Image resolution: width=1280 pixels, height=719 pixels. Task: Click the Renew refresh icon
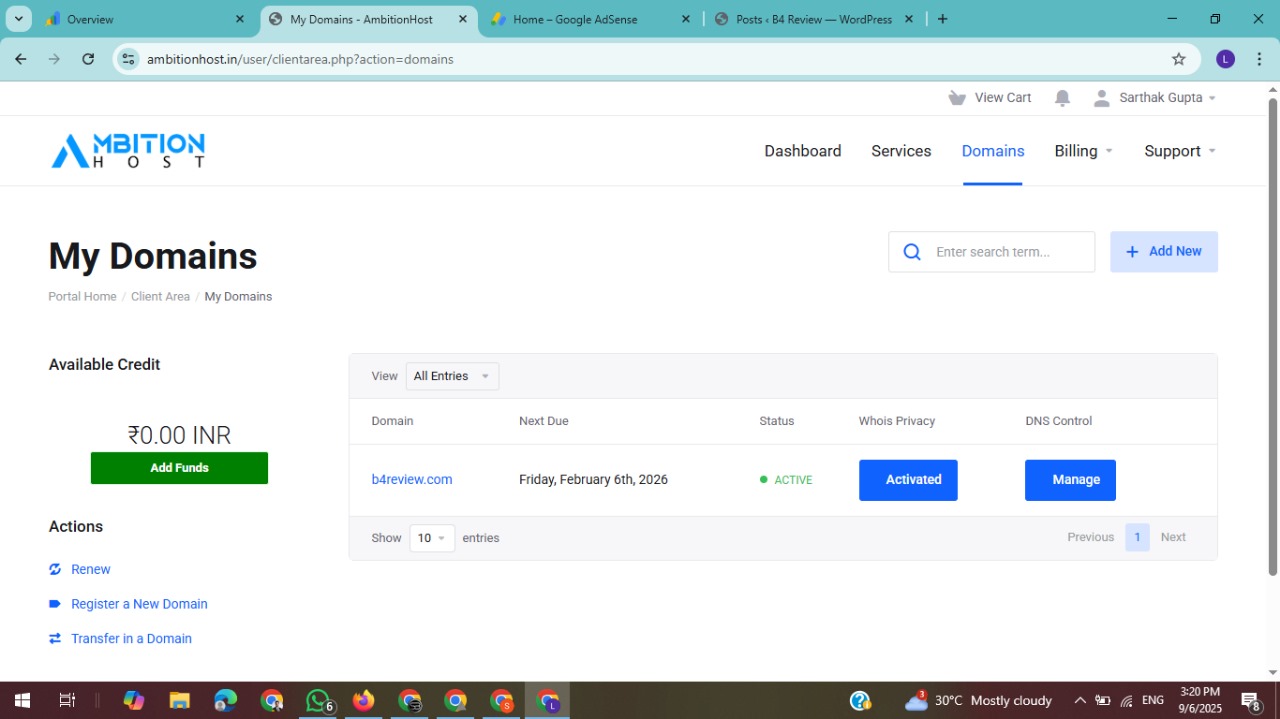pos(55,569)
